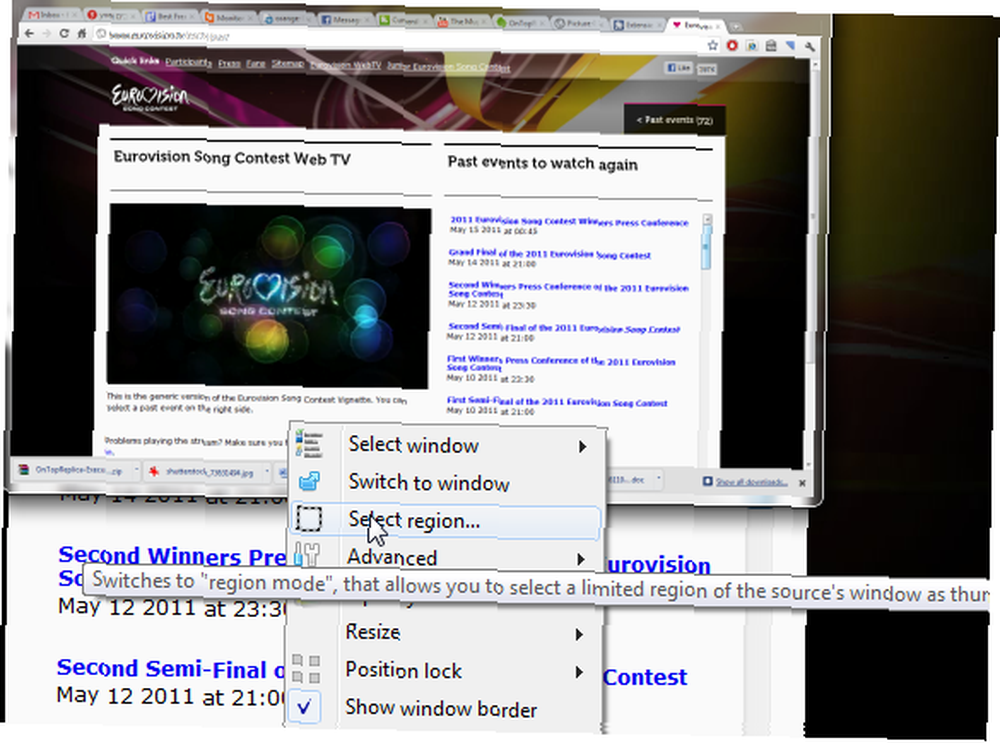Expand Resize submenu arrow

[x=579, y=634]
